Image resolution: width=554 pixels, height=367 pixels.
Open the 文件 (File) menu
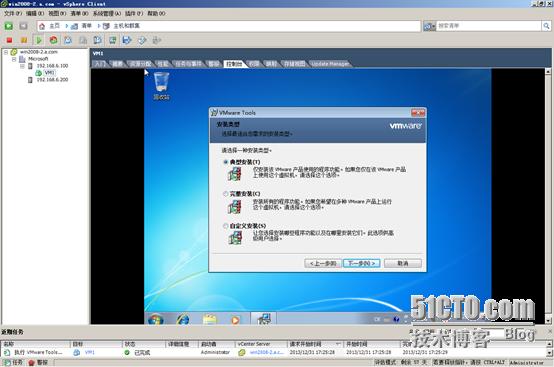13,13
